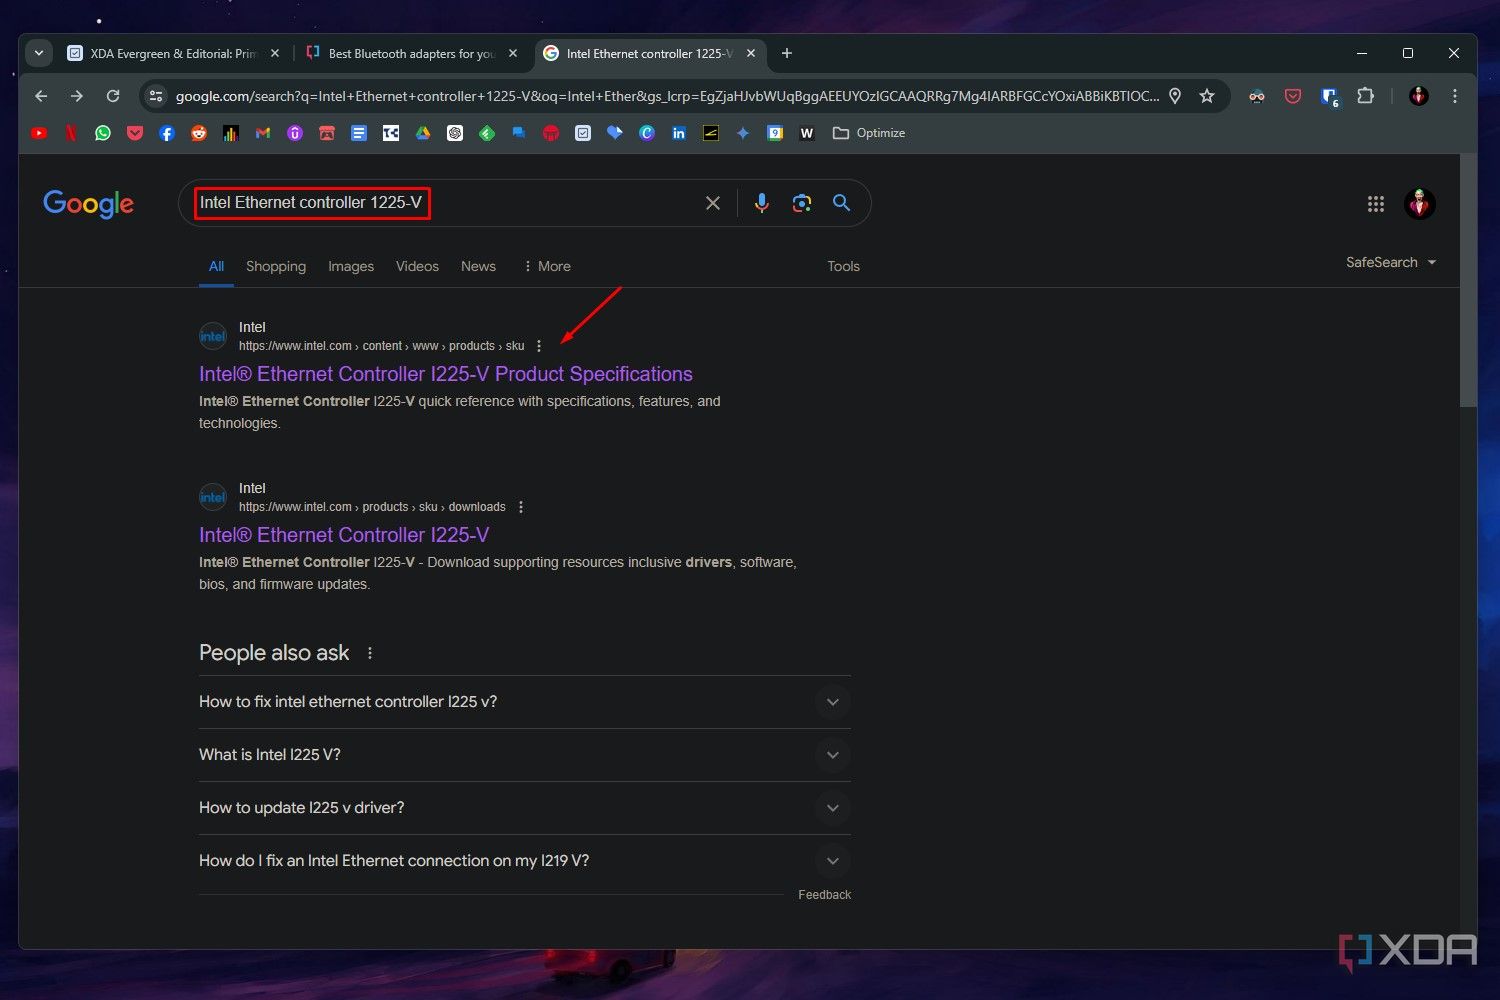The height and width of the screenshot is (1000, 1500).
Task: Open the Optimize bookmarks folder
Action: click(x=869, y=133)
